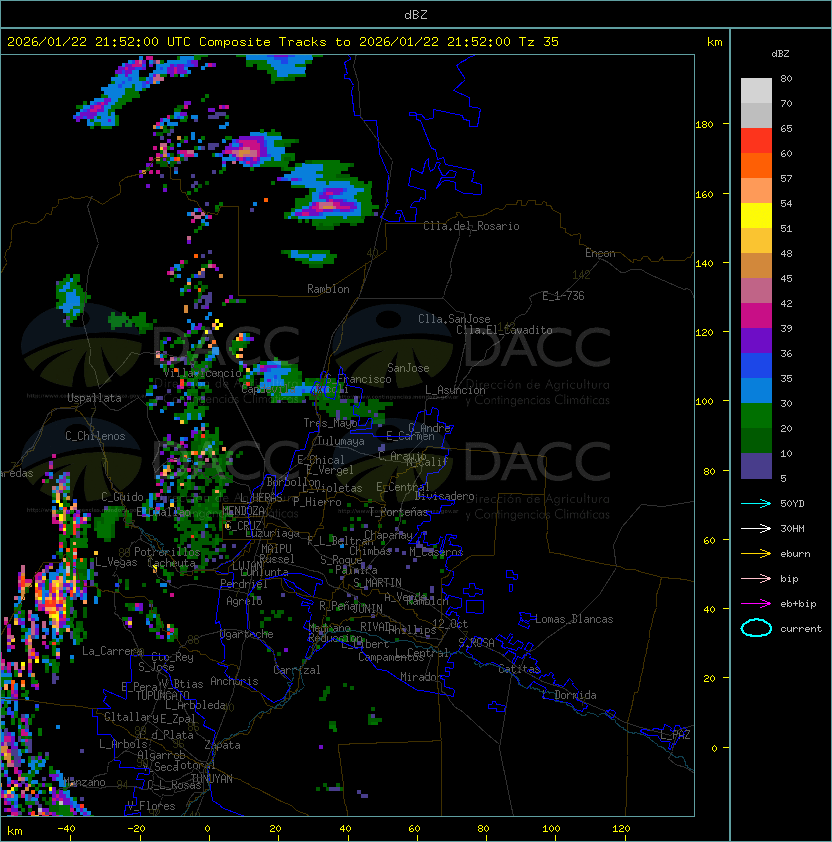This screenshot has width=832, height=842.
Task: Click the Clla.del_Rosario map label
Action: click(x=471, y=226)
